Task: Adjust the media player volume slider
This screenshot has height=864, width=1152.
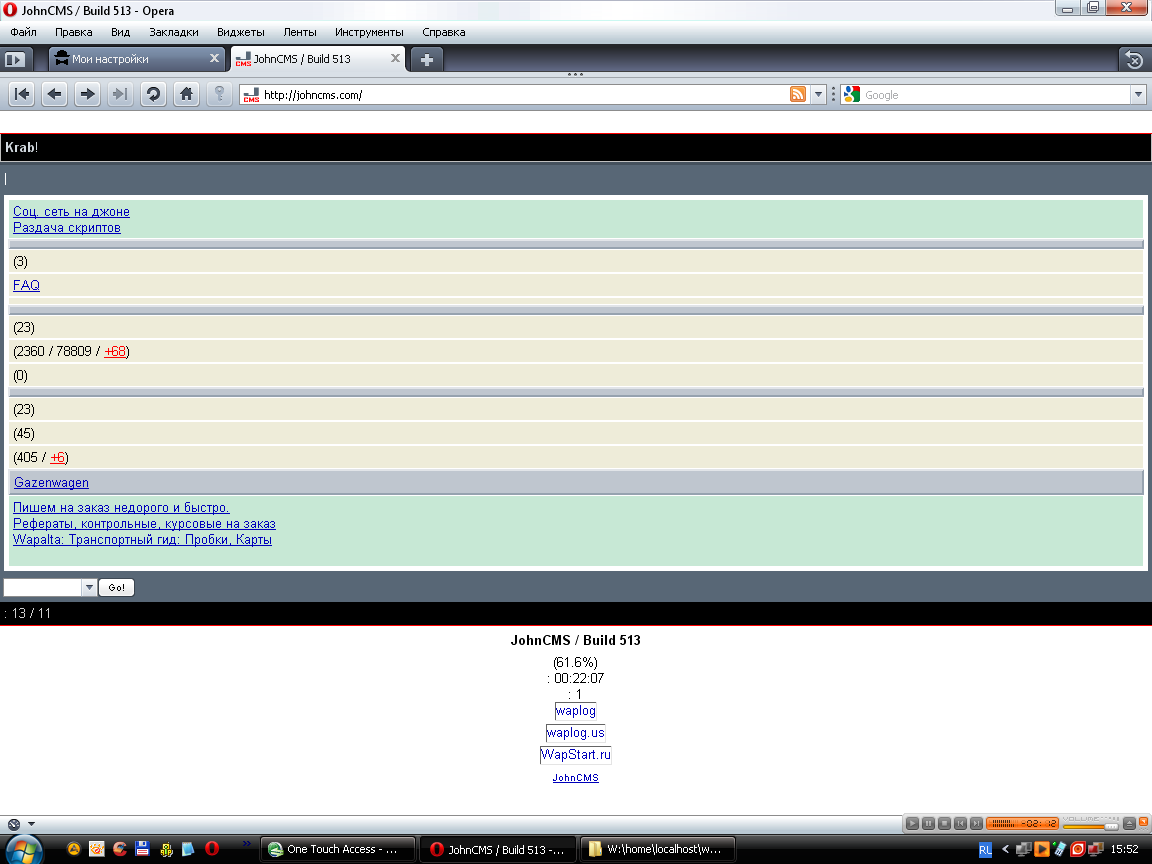Action: (1091, 824)
